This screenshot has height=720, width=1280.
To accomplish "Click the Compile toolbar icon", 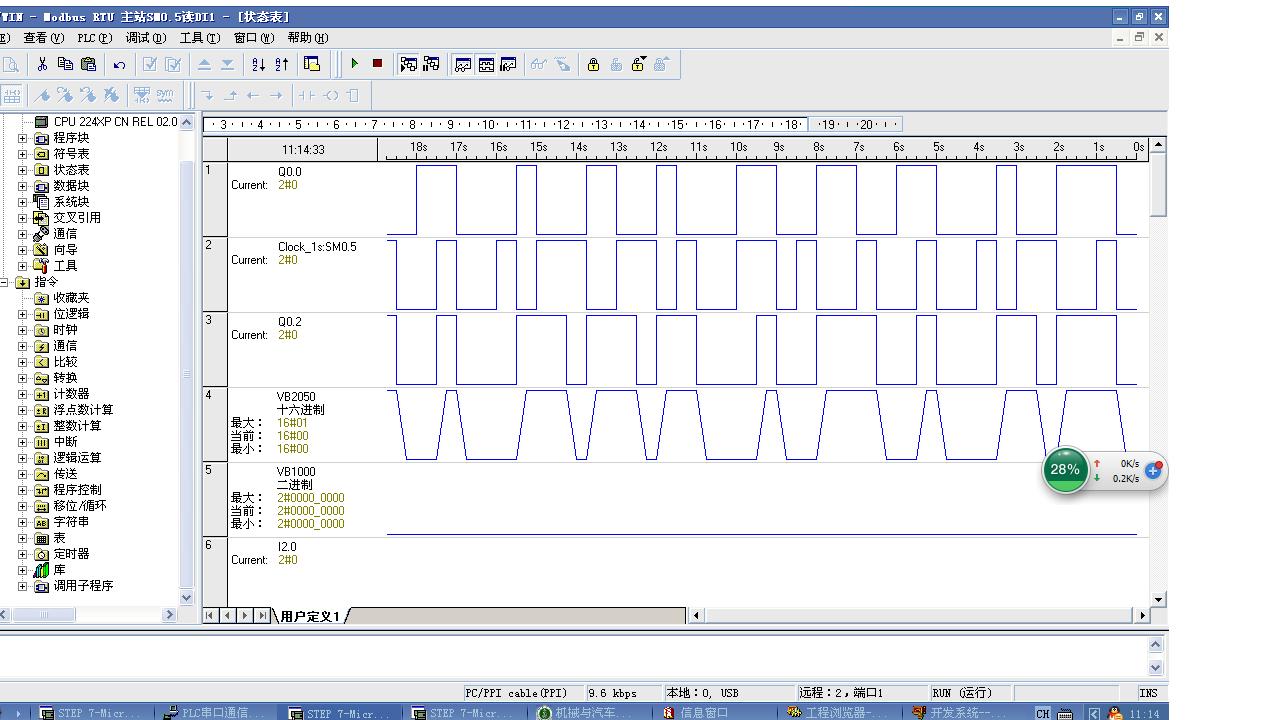I will click(150, 64).
